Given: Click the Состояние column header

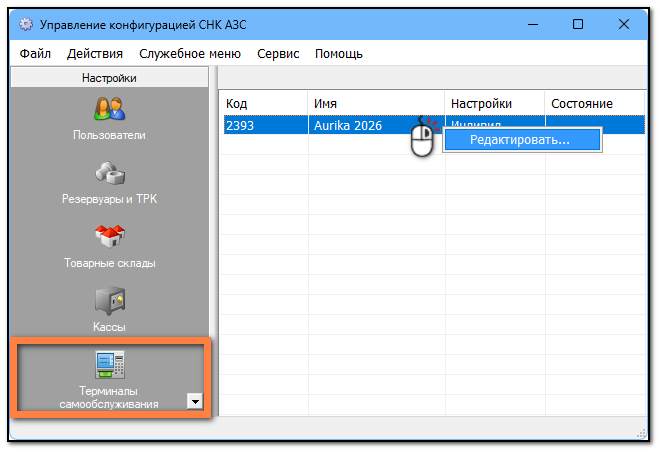Looking at the screenshot, I should tap(595, 103).
